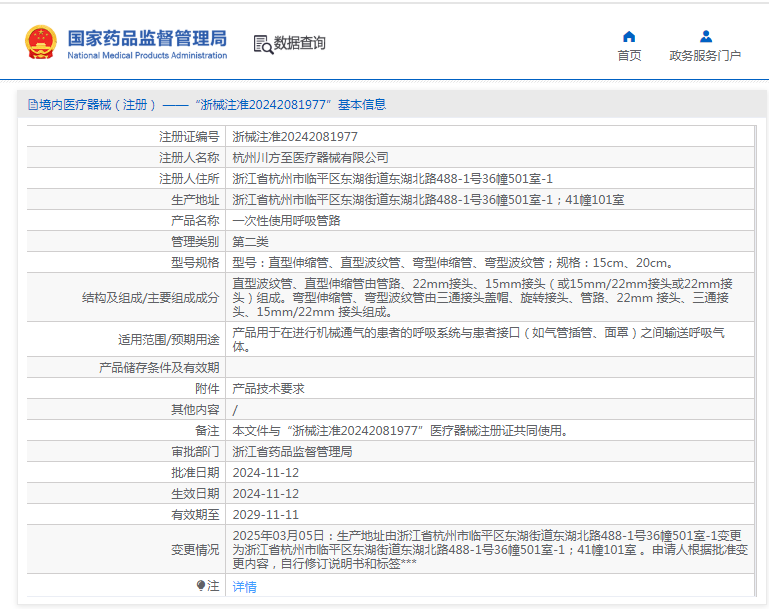Click the 第二类 management category value
The image size is (769, 609).
pos(250,242)
